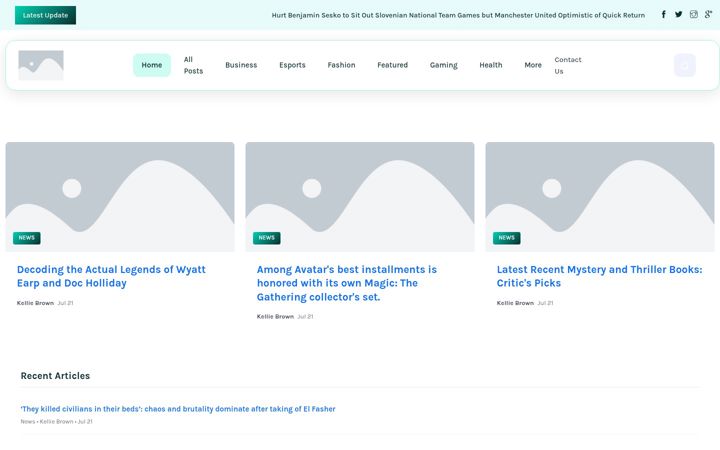720x450 pixels.
Task: Open the All Posts menu item
Action: click(x=193, y=65)
